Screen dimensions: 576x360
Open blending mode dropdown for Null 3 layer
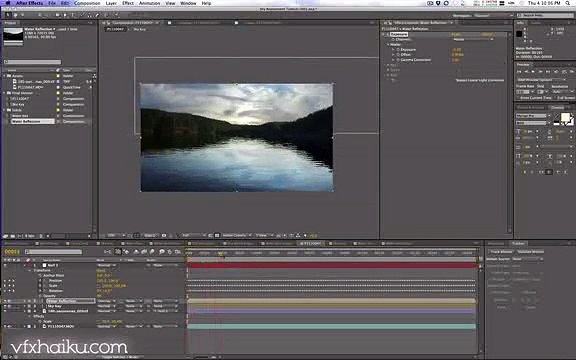106,265
